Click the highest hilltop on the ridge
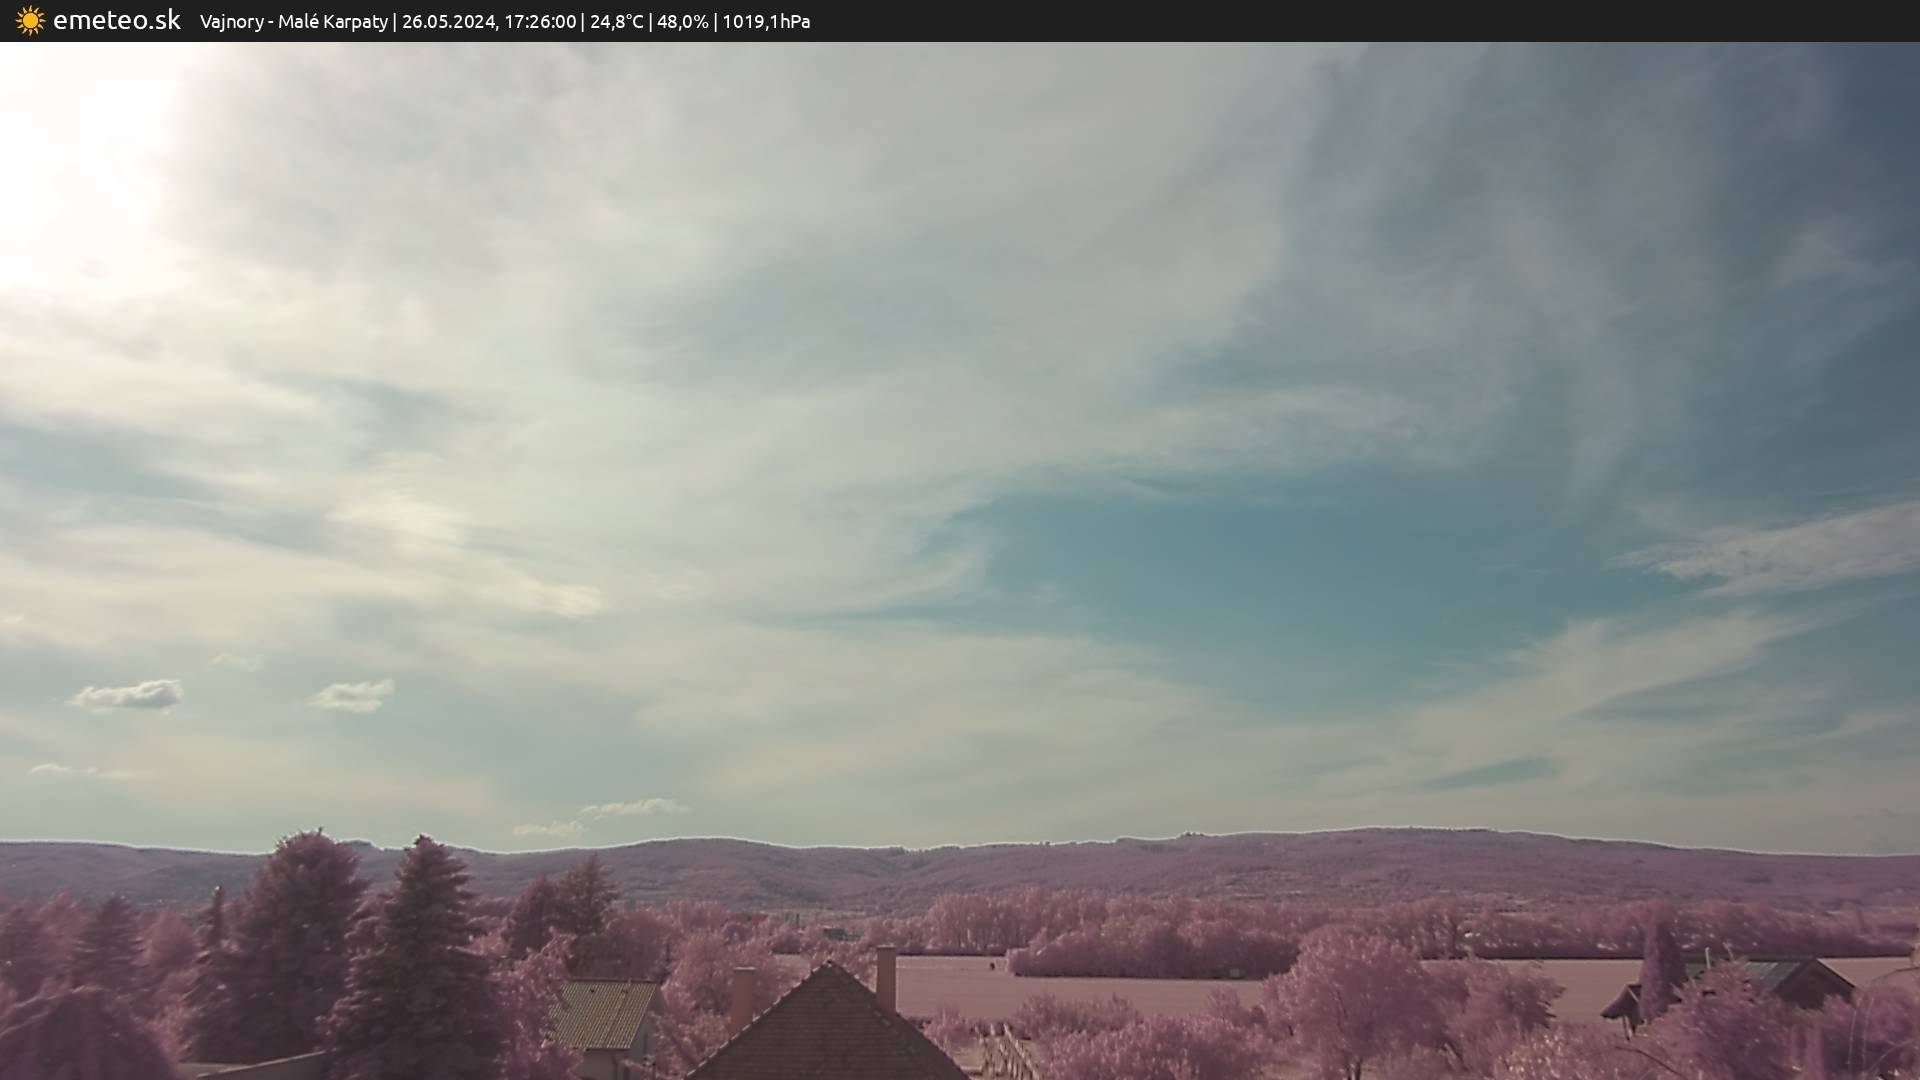1920x1080 pixels. (x=1400, y=832)
